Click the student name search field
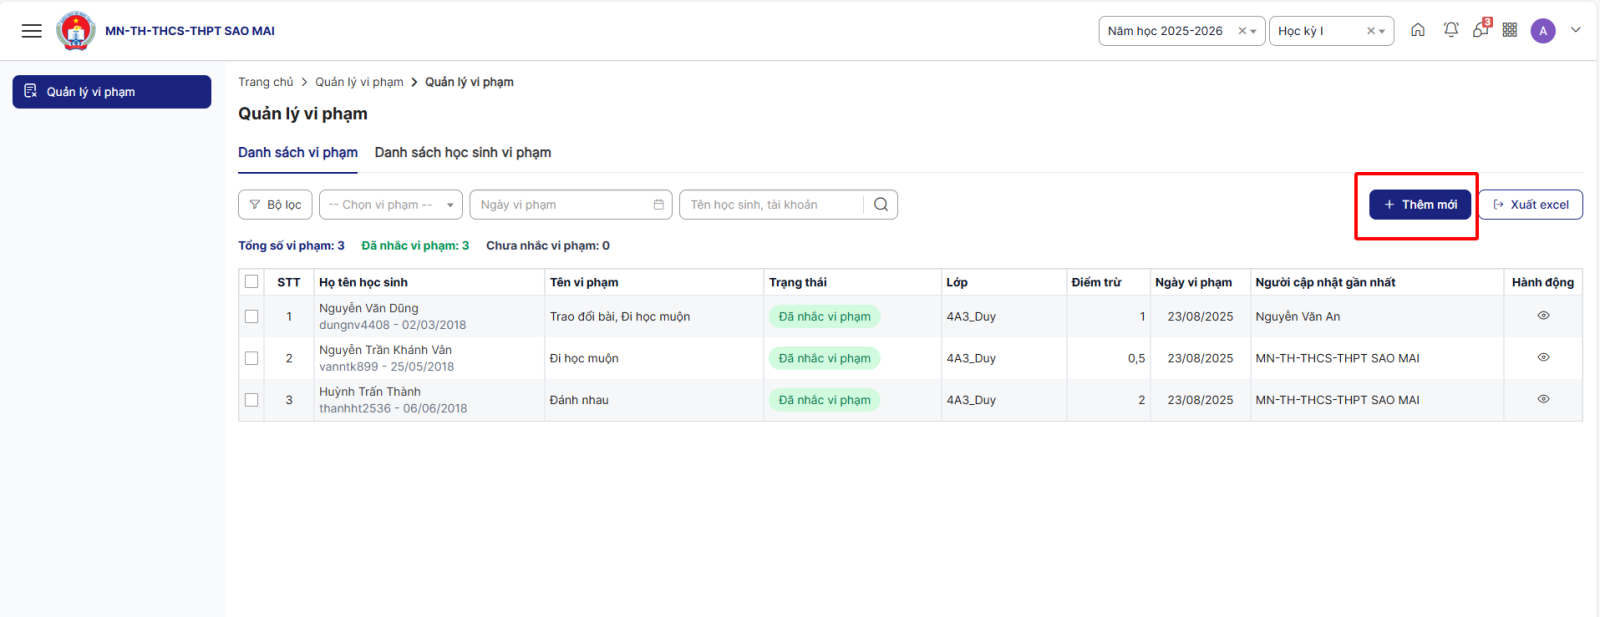 770,205
